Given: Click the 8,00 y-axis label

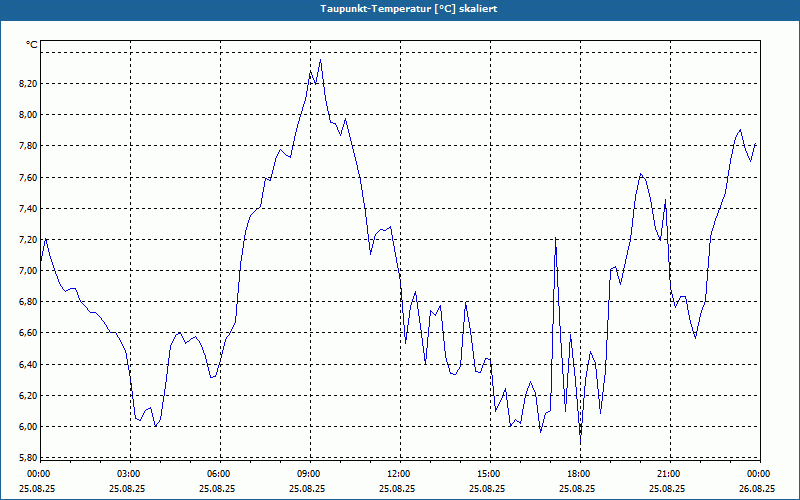Looking at the screenshot, I should coord(28,115).
